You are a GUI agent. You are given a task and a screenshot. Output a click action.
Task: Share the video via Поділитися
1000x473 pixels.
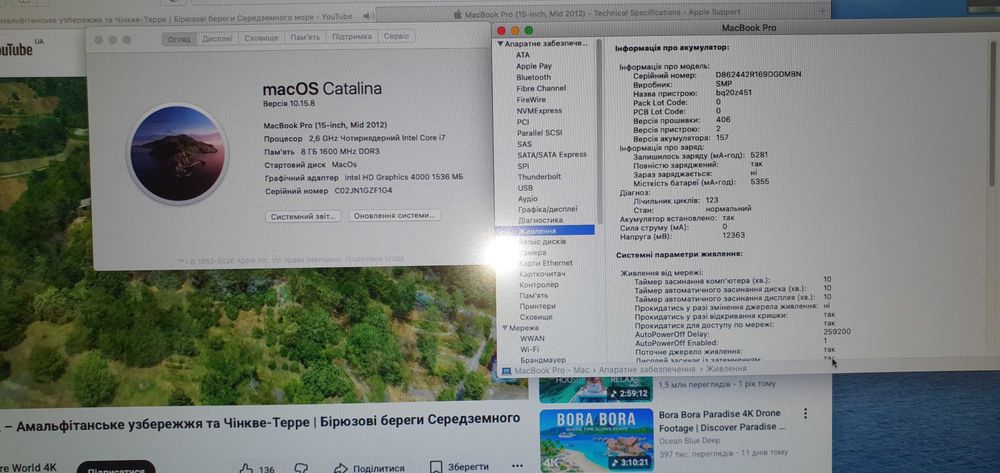pyautogui.click(x=369, y=468)
